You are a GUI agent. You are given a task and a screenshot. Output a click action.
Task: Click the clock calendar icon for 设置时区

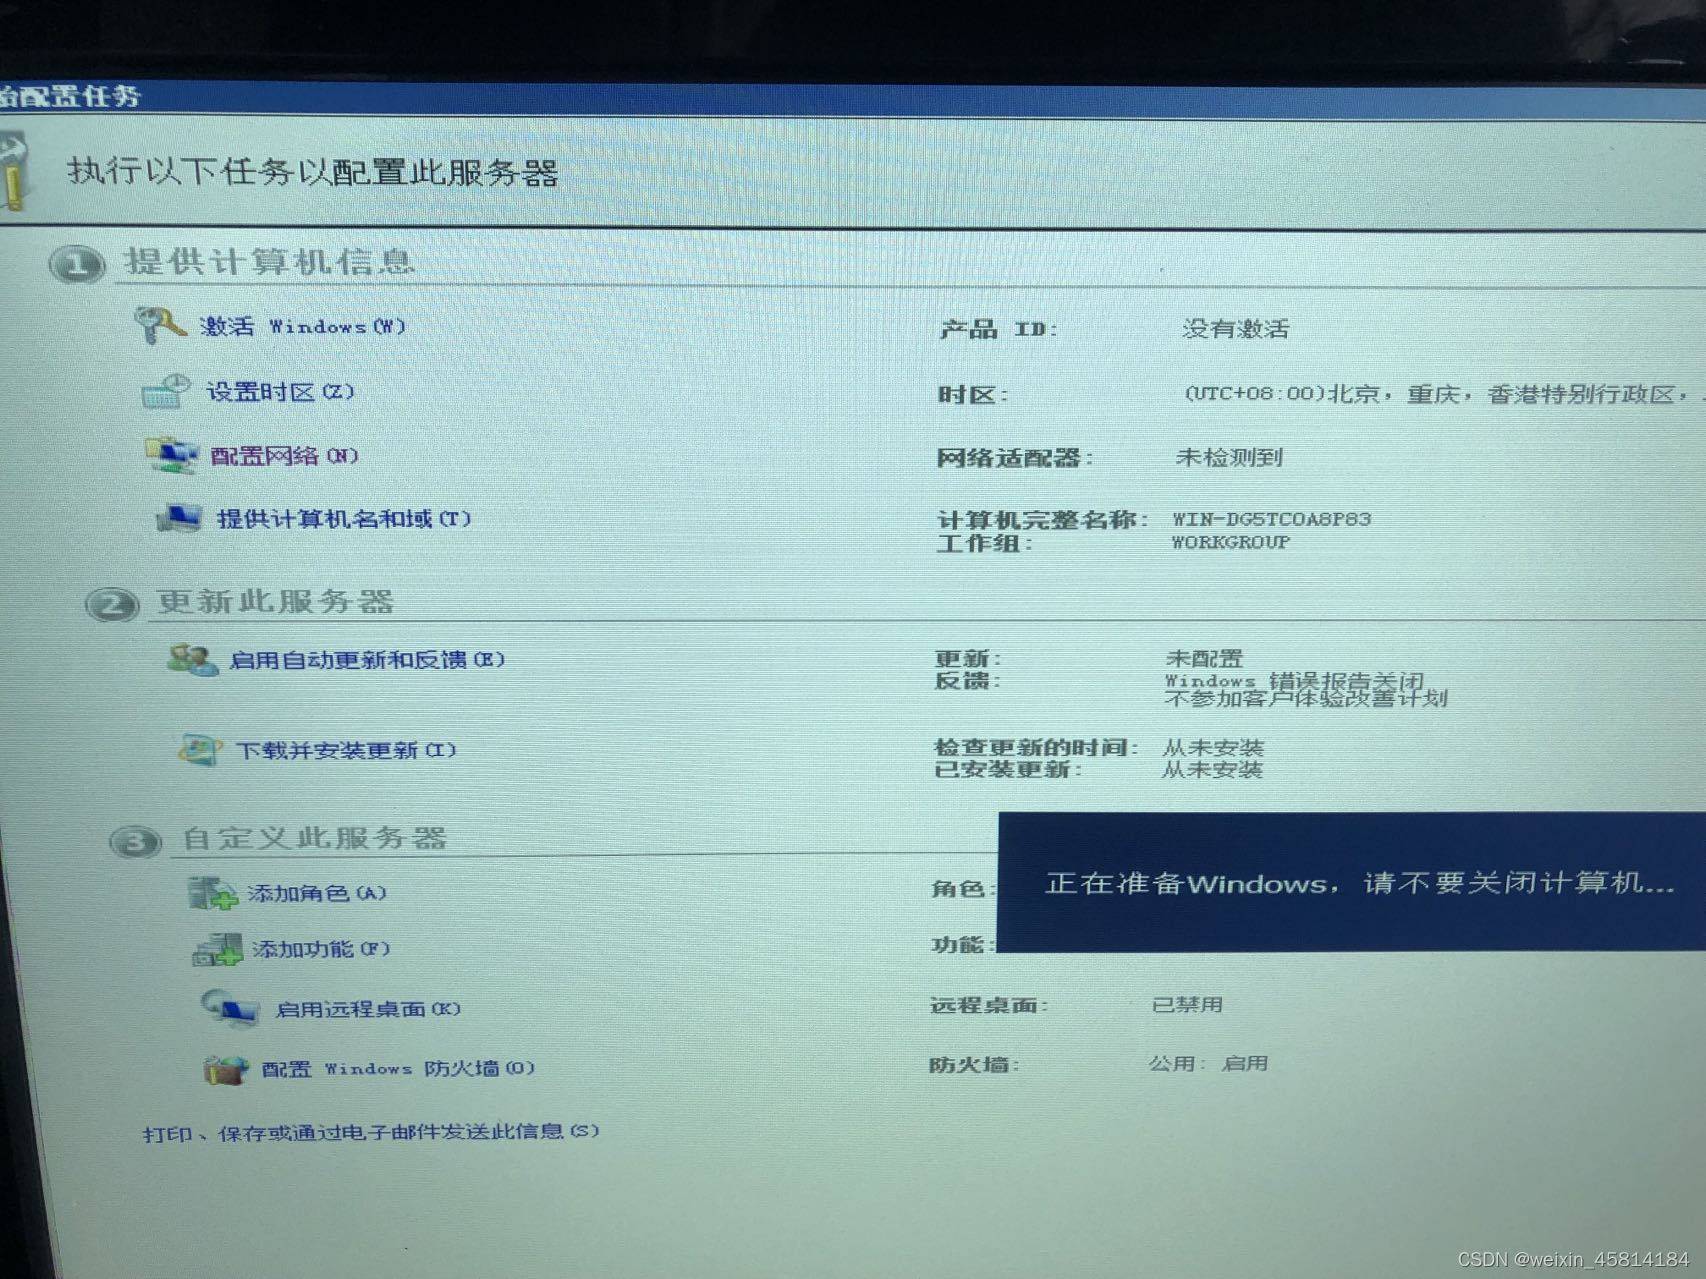point(166,391)
